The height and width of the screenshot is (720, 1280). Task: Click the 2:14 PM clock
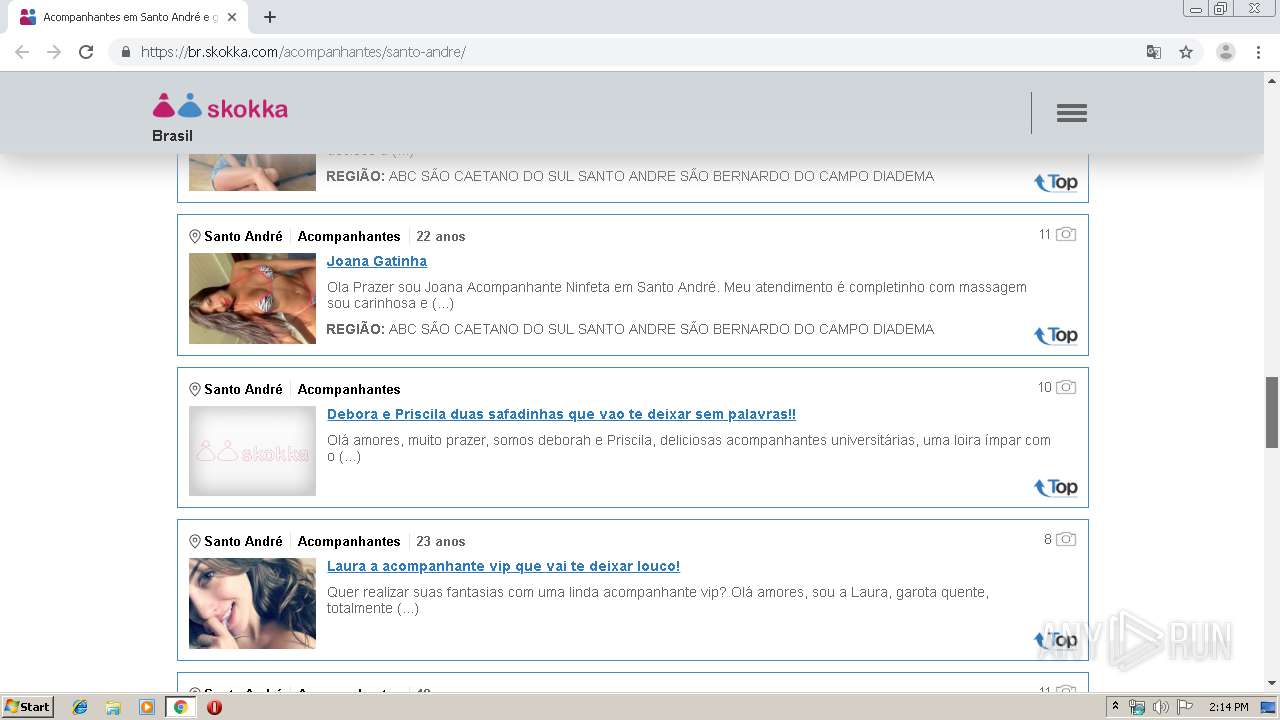pyautogui.click(x=1228, y=707)
